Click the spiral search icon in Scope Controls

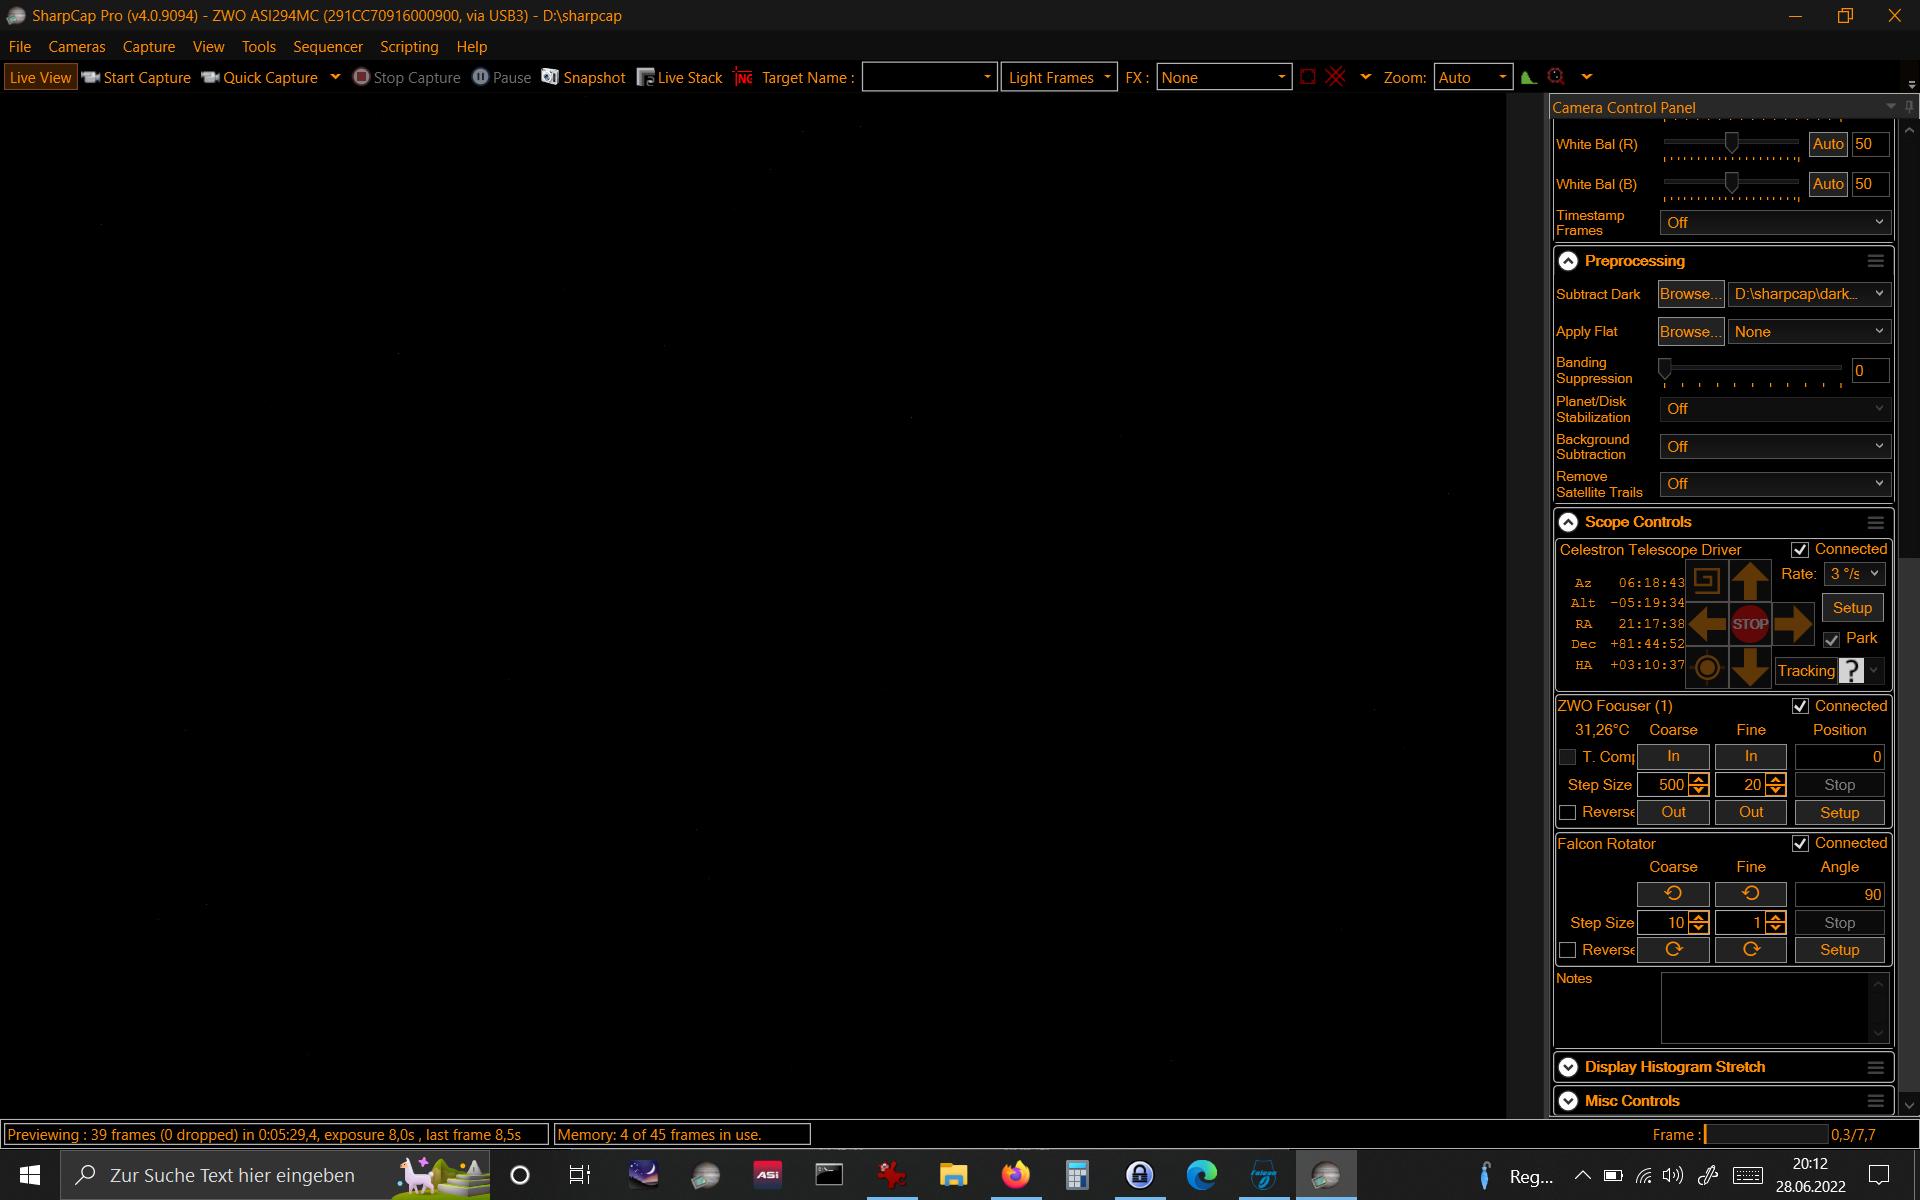coord(1707,580)
